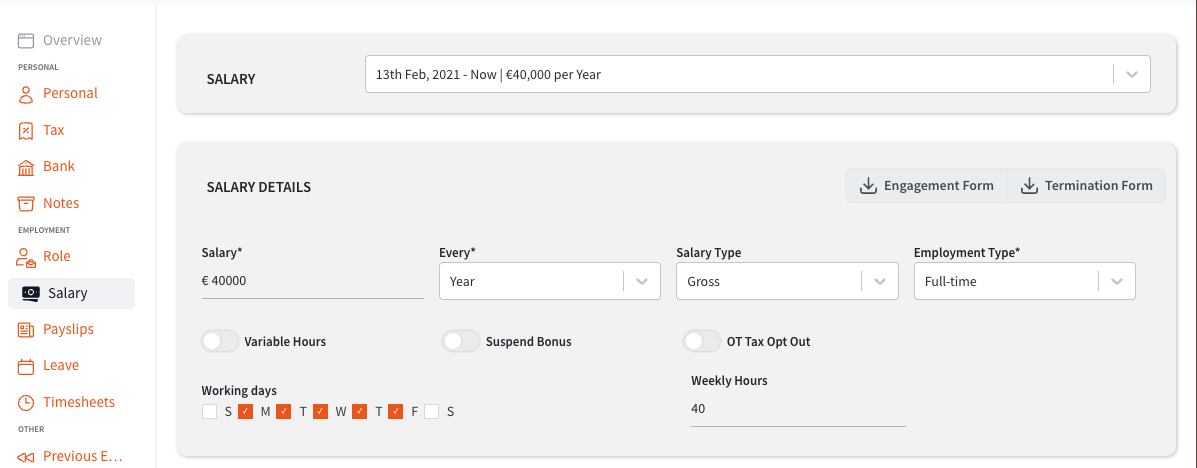
Task: Turn on OT Tax Opt Out
Action: pyautogui.click(x=702, y=341)
